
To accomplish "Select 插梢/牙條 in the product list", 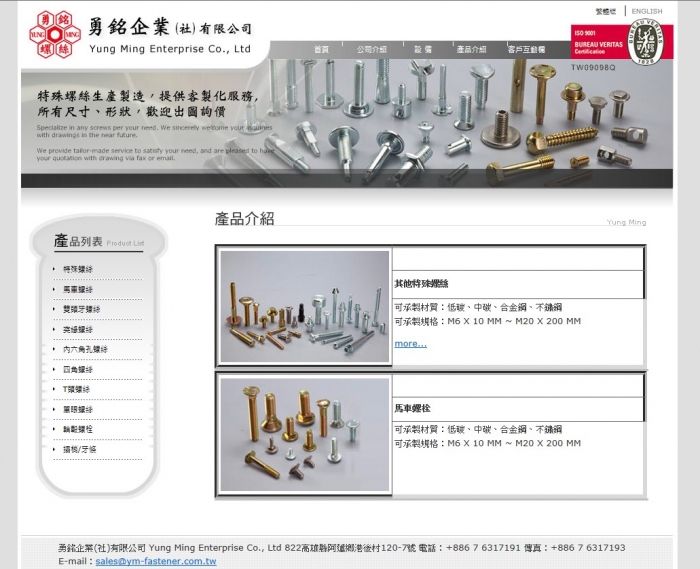I will [x=79, y=449].
